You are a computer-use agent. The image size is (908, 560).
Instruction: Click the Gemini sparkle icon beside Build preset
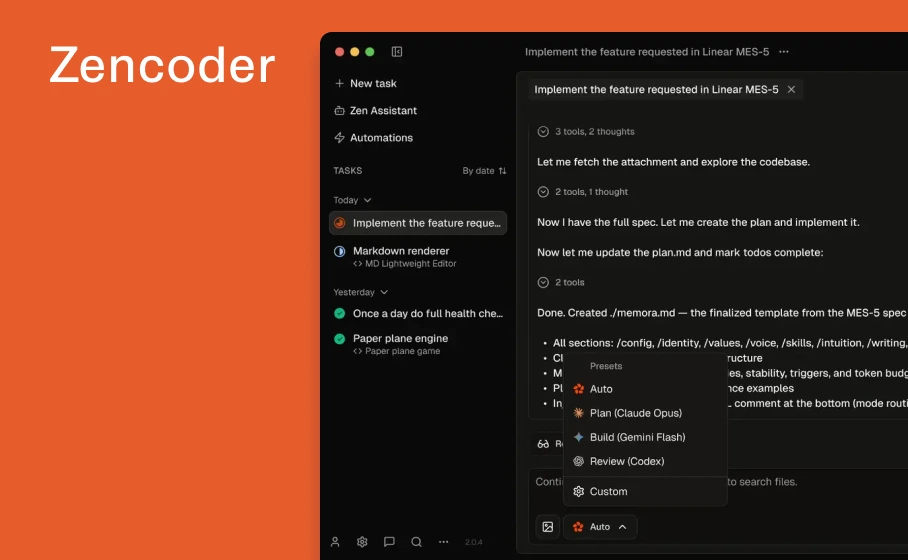coord(578,437)
